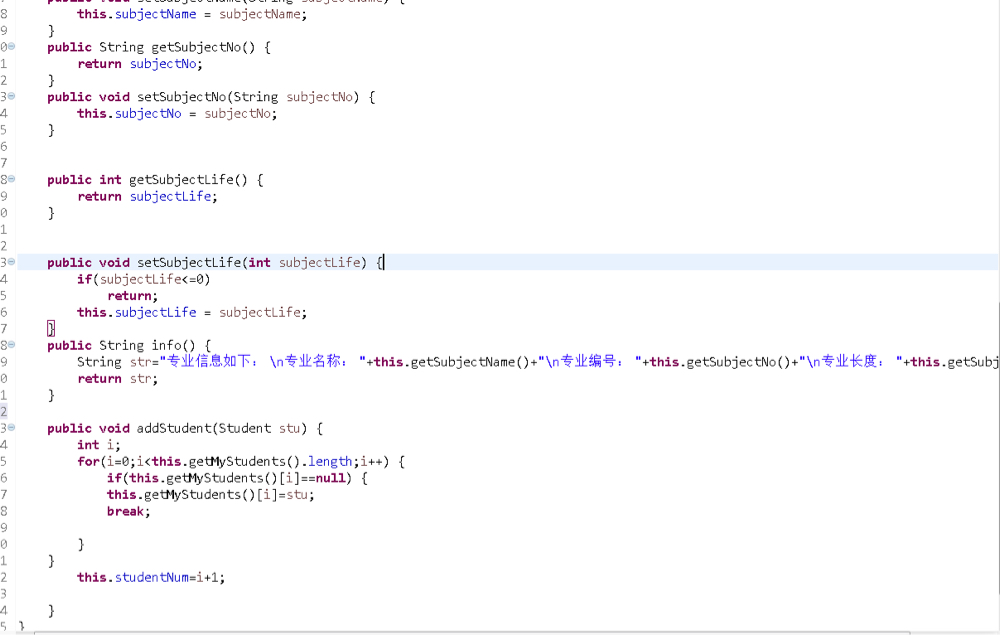
Task: Click the for loop header line
Action: coord(241,462)
